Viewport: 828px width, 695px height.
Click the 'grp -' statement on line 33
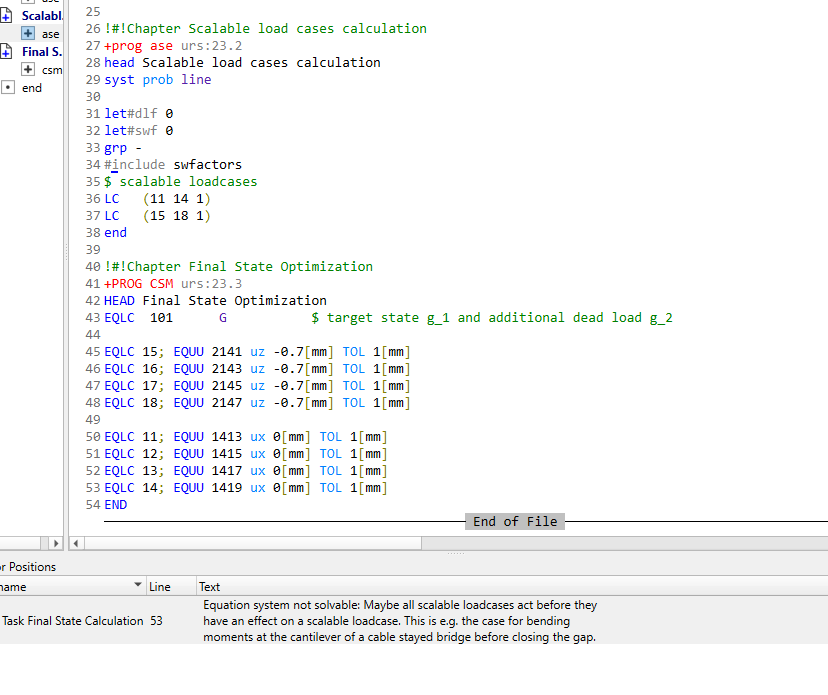click(x=123, y=148)
